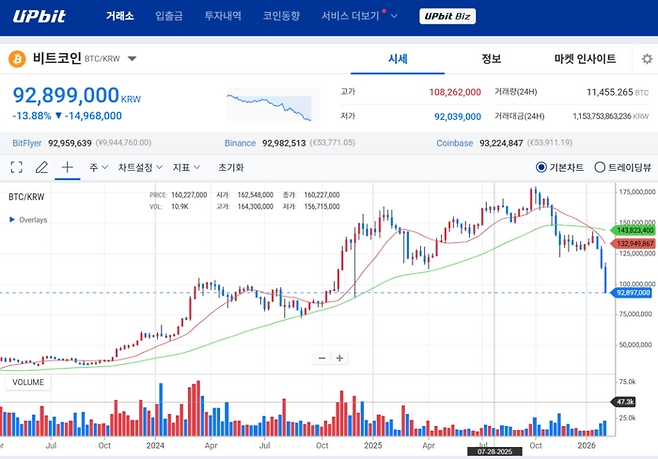The image size is (658, 459).
Task: Open the settings gear icon
Action: [647, 59]
